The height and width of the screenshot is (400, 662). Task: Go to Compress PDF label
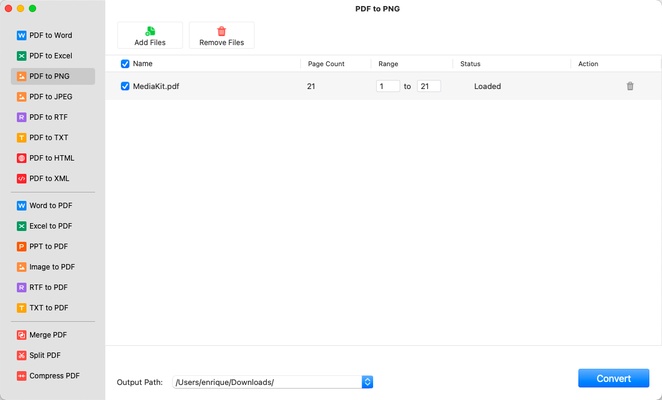point(54,376)
